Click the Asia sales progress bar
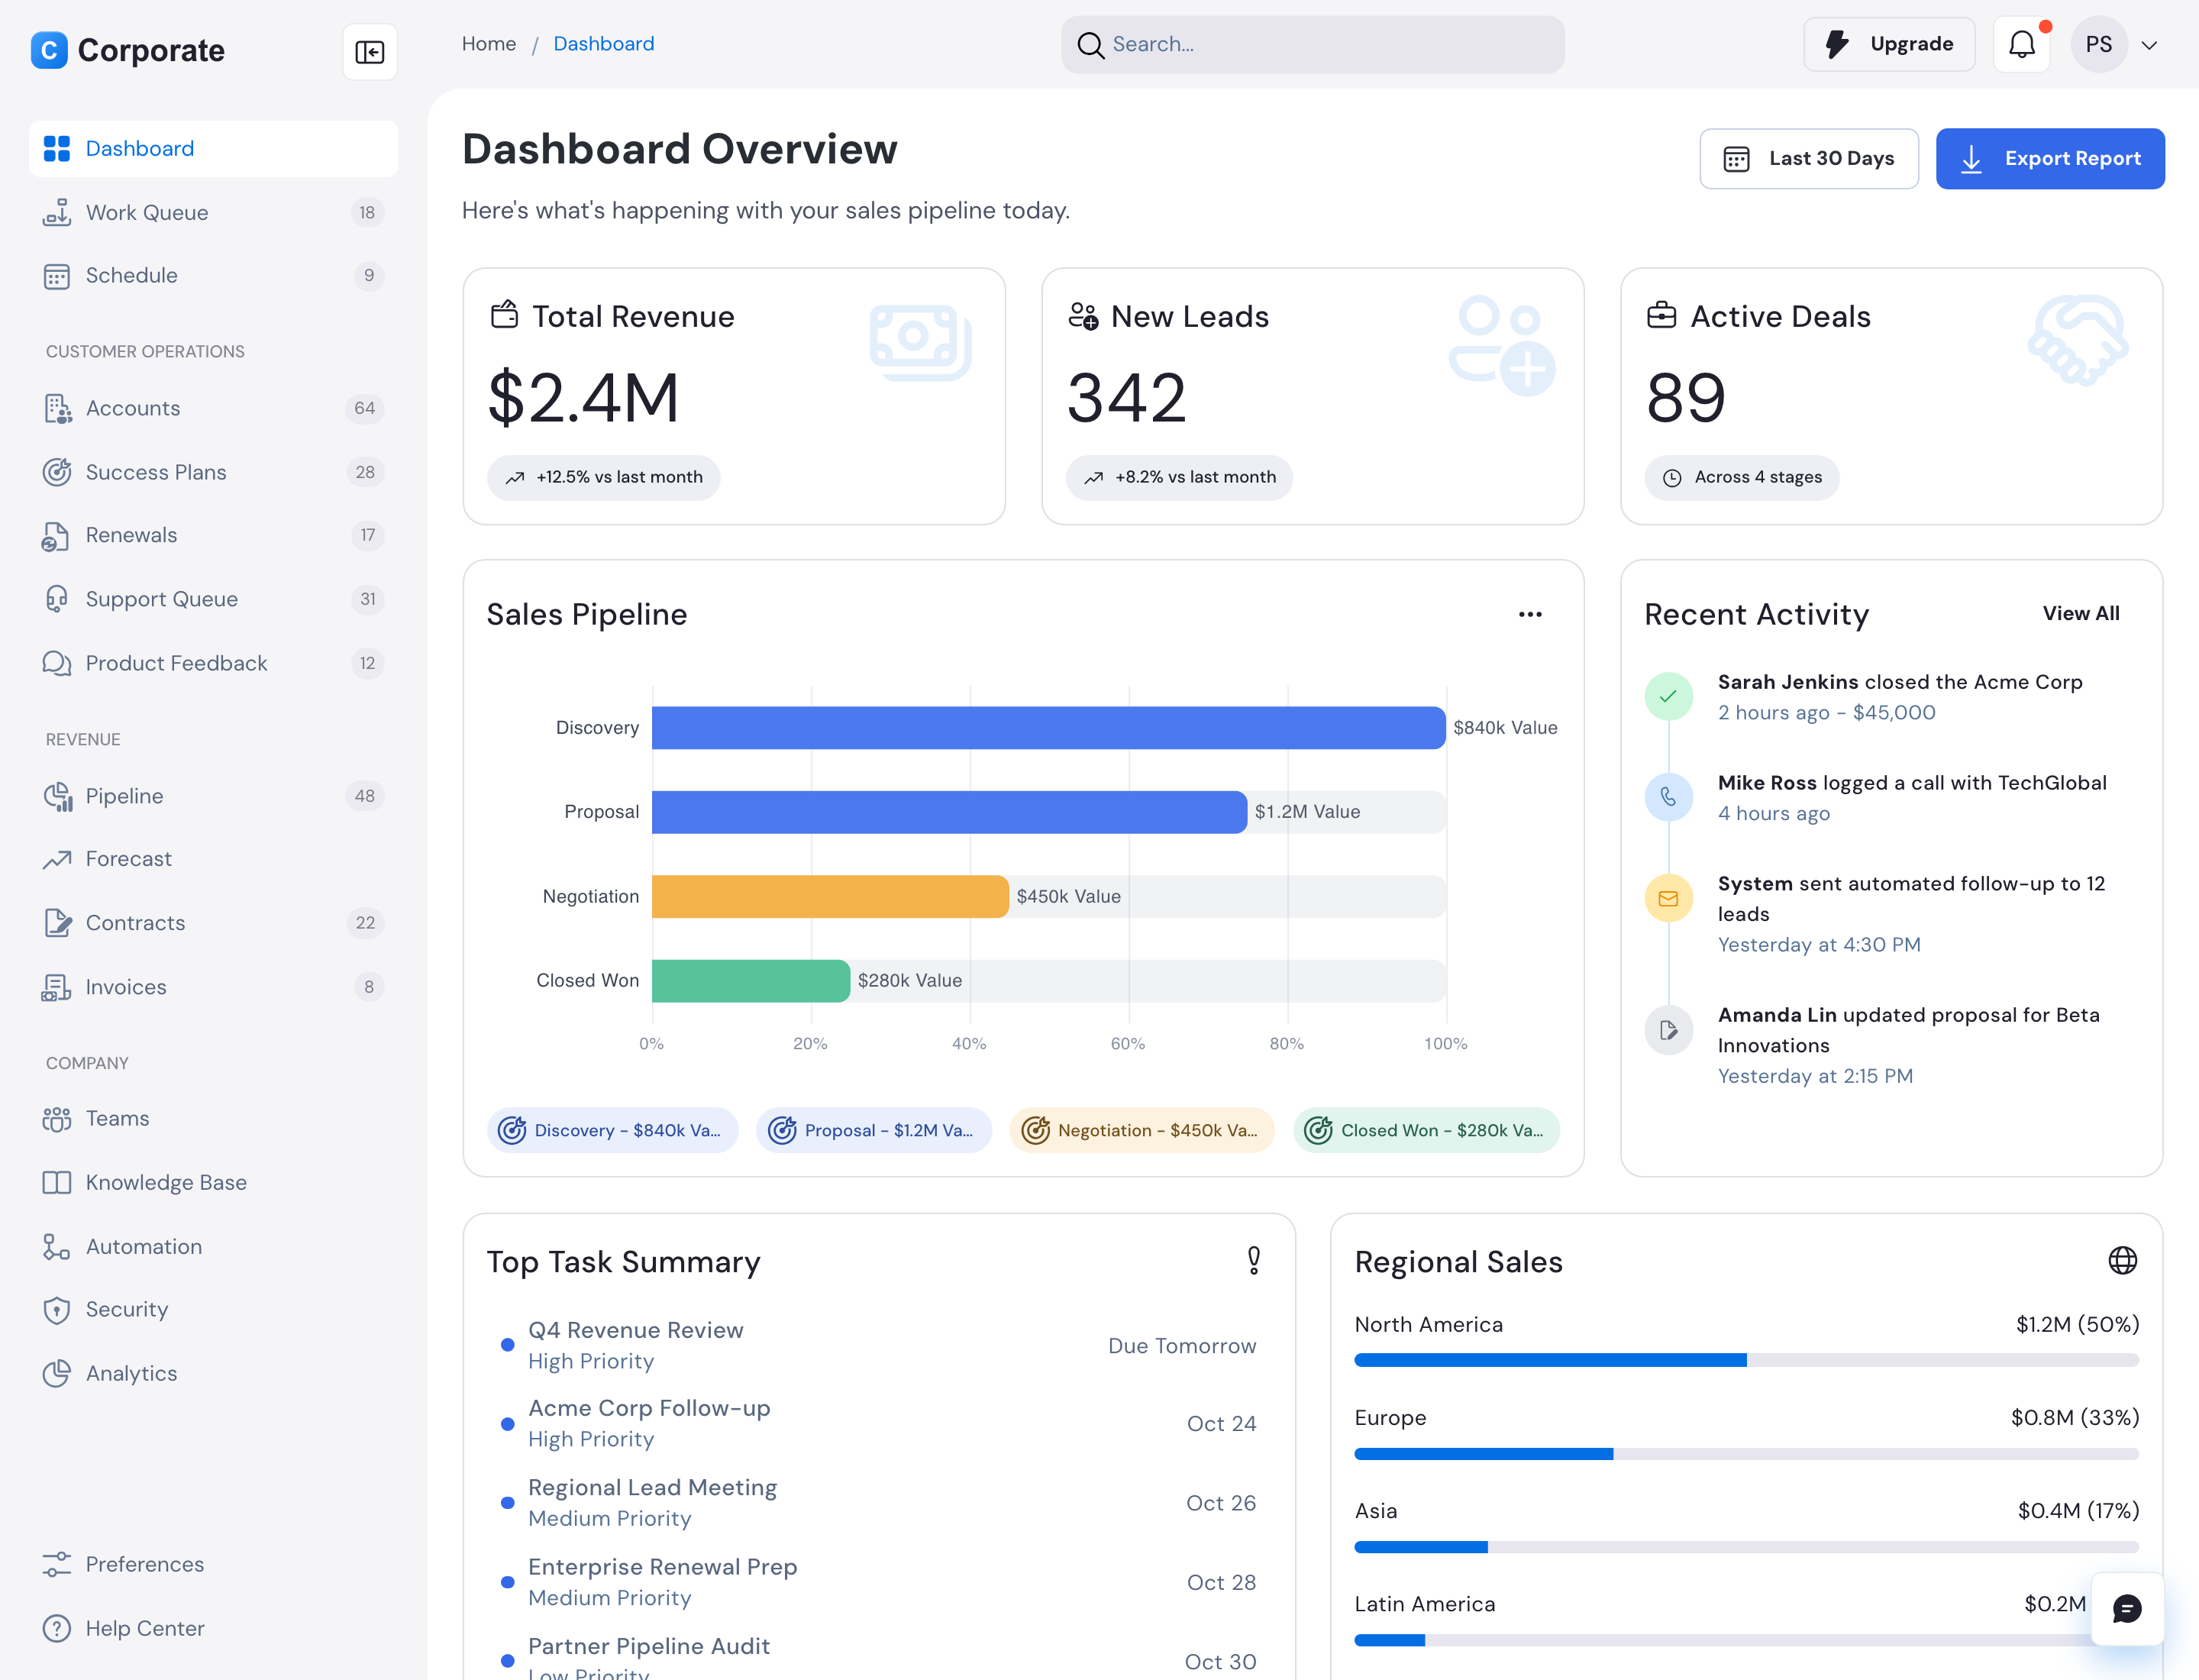This screenshot has height=1680, width=2199. tap(1746, 1546)
